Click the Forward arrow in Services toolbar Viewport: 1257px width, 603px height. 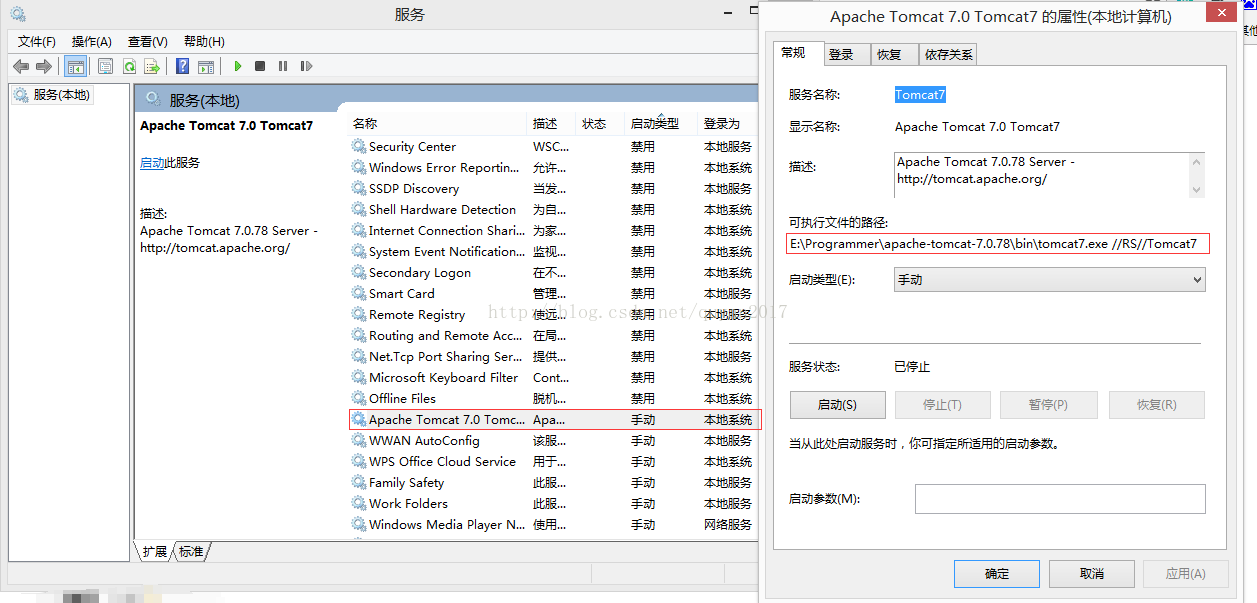tap(43, 66)
